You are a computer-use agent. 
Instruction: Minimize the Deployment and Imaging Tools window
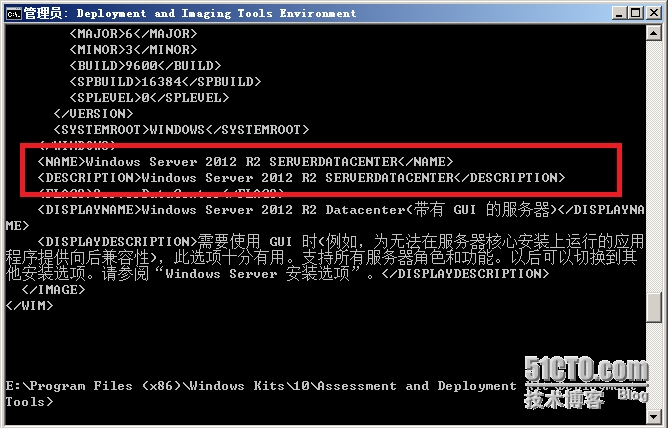[x=619, y=13]
